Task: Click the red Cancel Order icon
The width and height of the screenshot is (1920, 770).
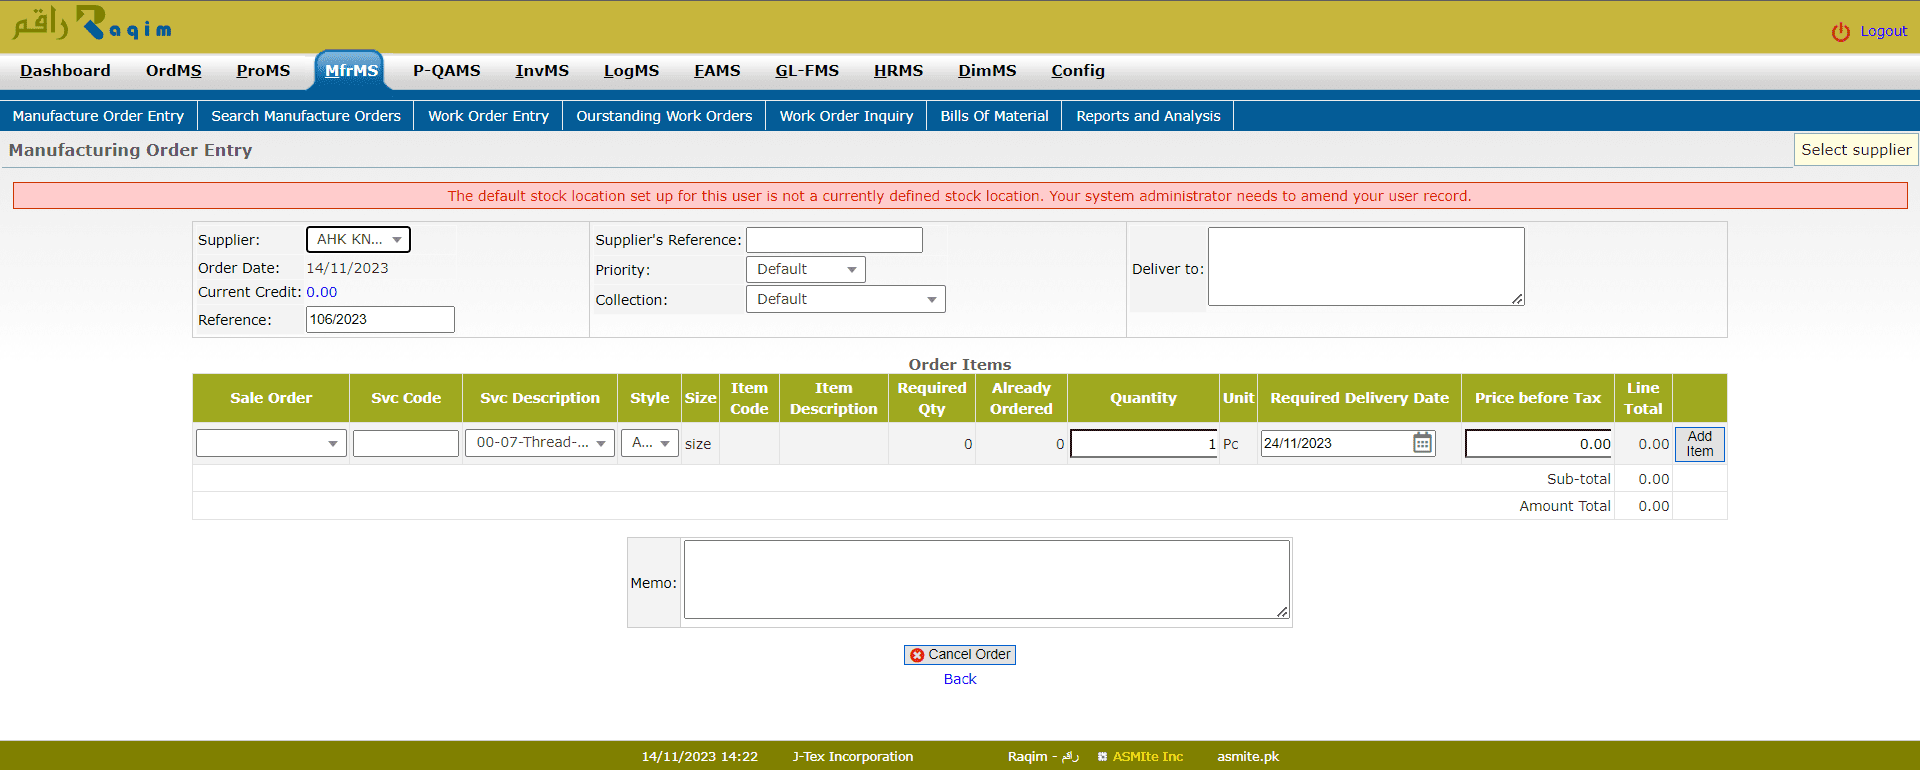Action: click(917, 655)
